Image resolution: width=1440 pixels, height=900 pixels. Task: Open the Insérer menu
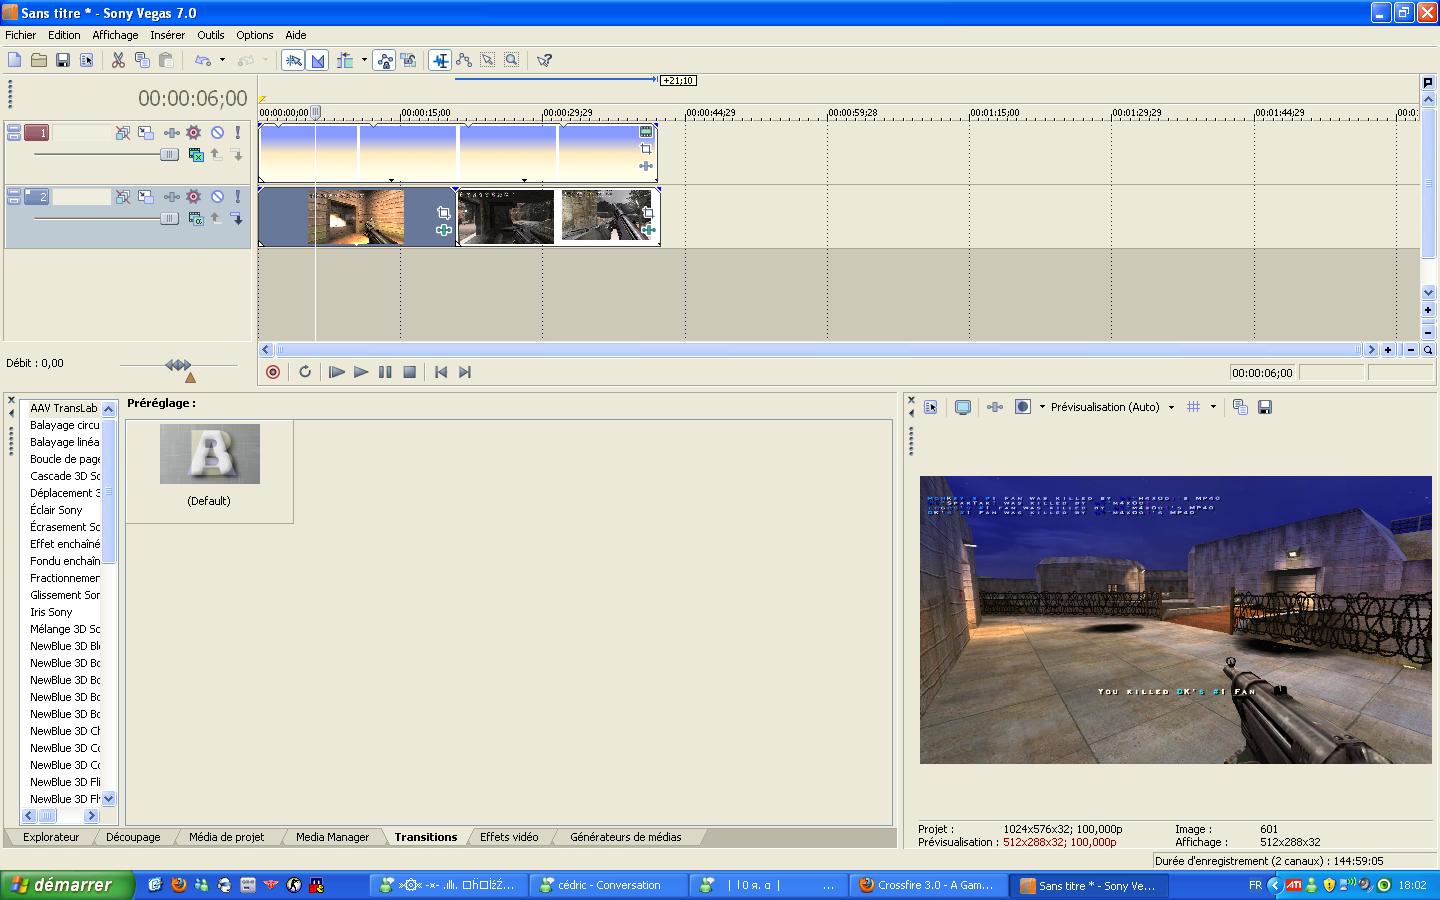coord(167,35)
